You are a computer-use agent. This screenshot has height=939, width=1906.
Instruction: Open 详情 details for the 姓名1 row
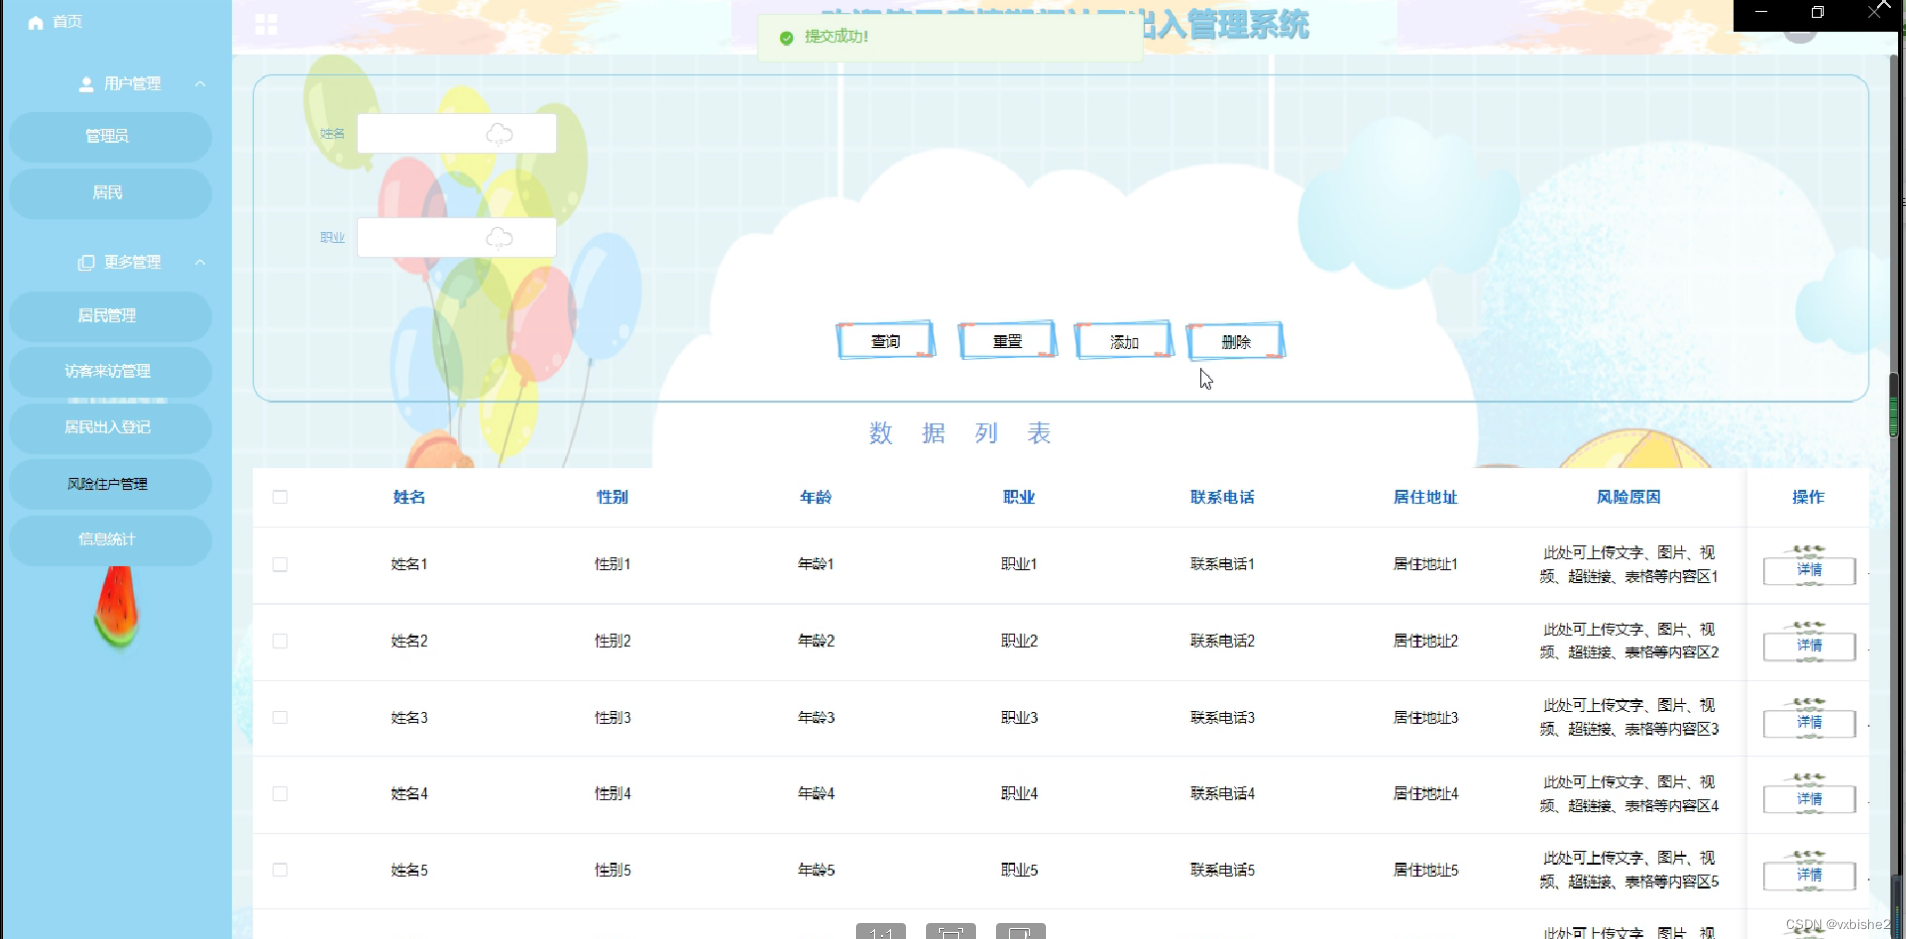pos(1809,570)
